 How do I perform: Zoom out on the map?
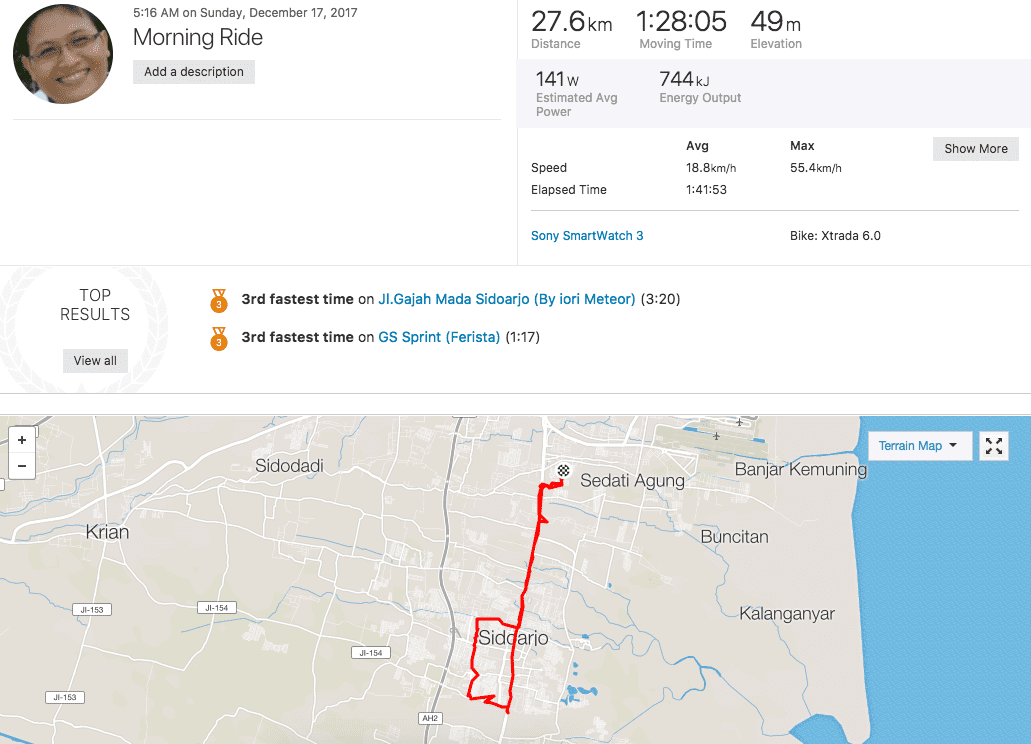22,466
